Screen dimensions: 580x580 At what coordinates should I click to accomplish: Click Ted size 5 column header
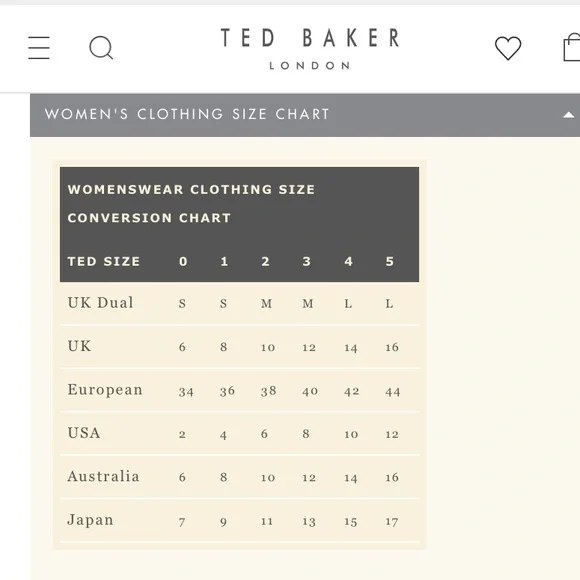tap(390, 262)
